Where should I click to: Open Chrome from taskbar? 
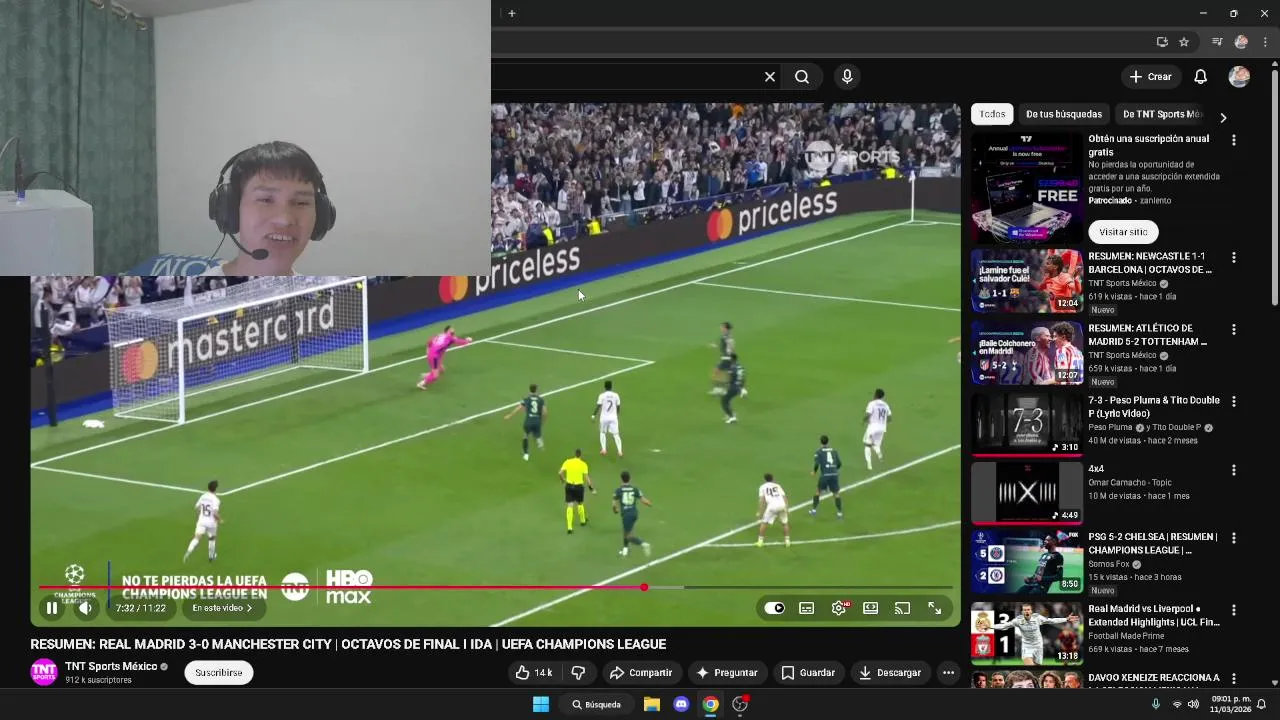coord(710,704)
